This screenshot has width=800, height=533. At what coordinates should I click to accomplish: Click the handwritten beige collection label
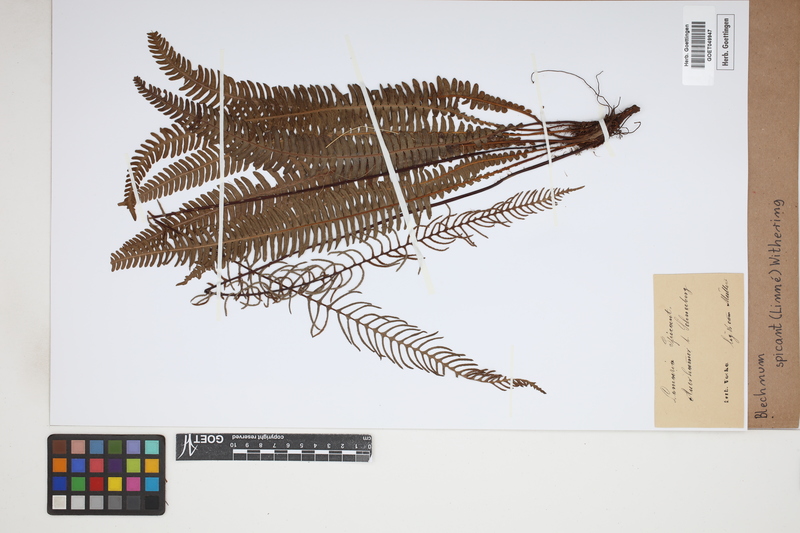tap(699, 349)
